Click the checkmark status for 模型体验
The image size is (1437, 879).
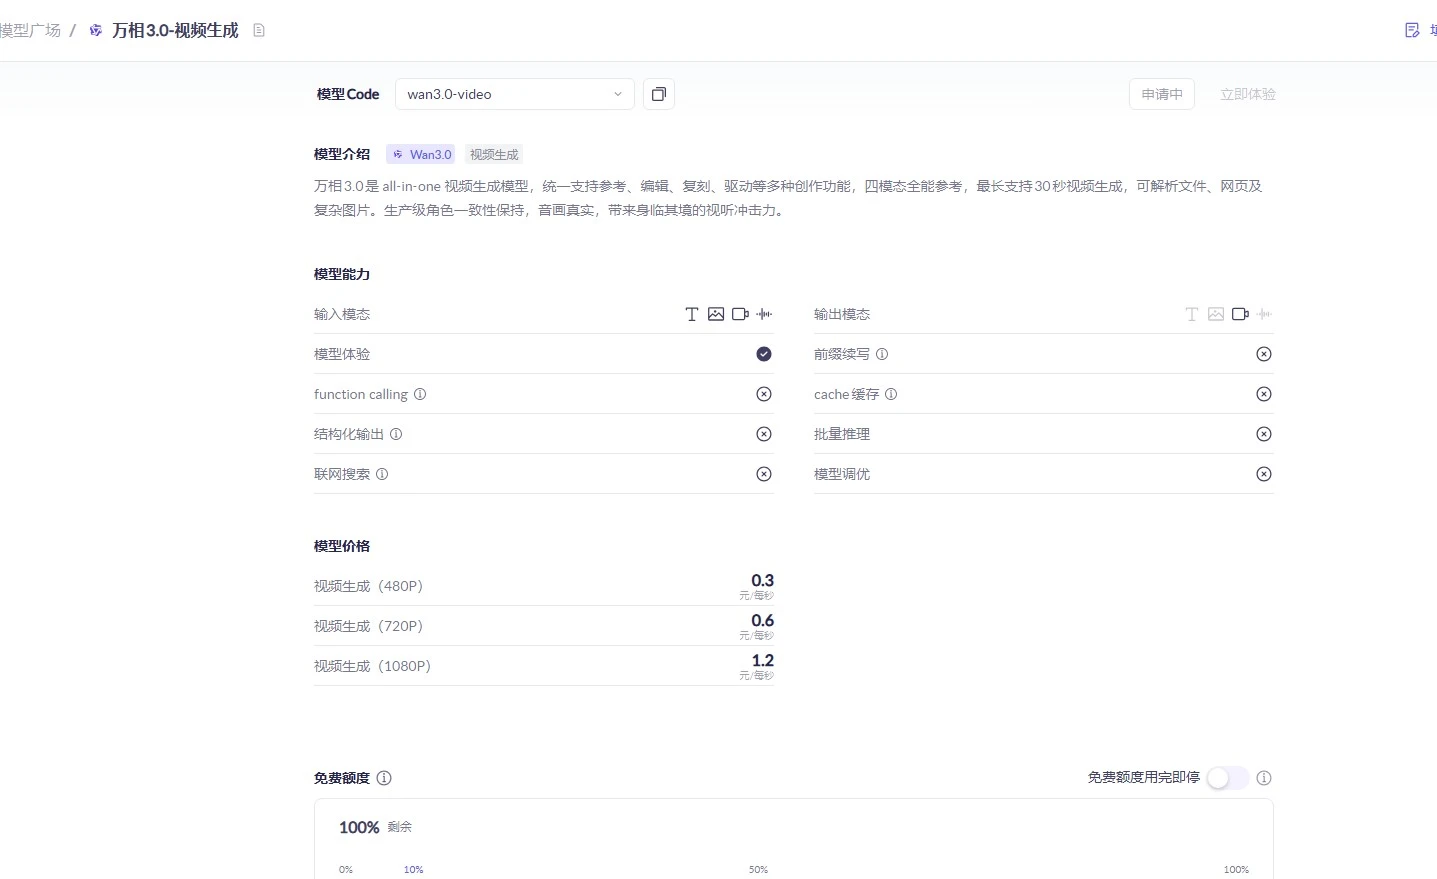click(764, 354)
